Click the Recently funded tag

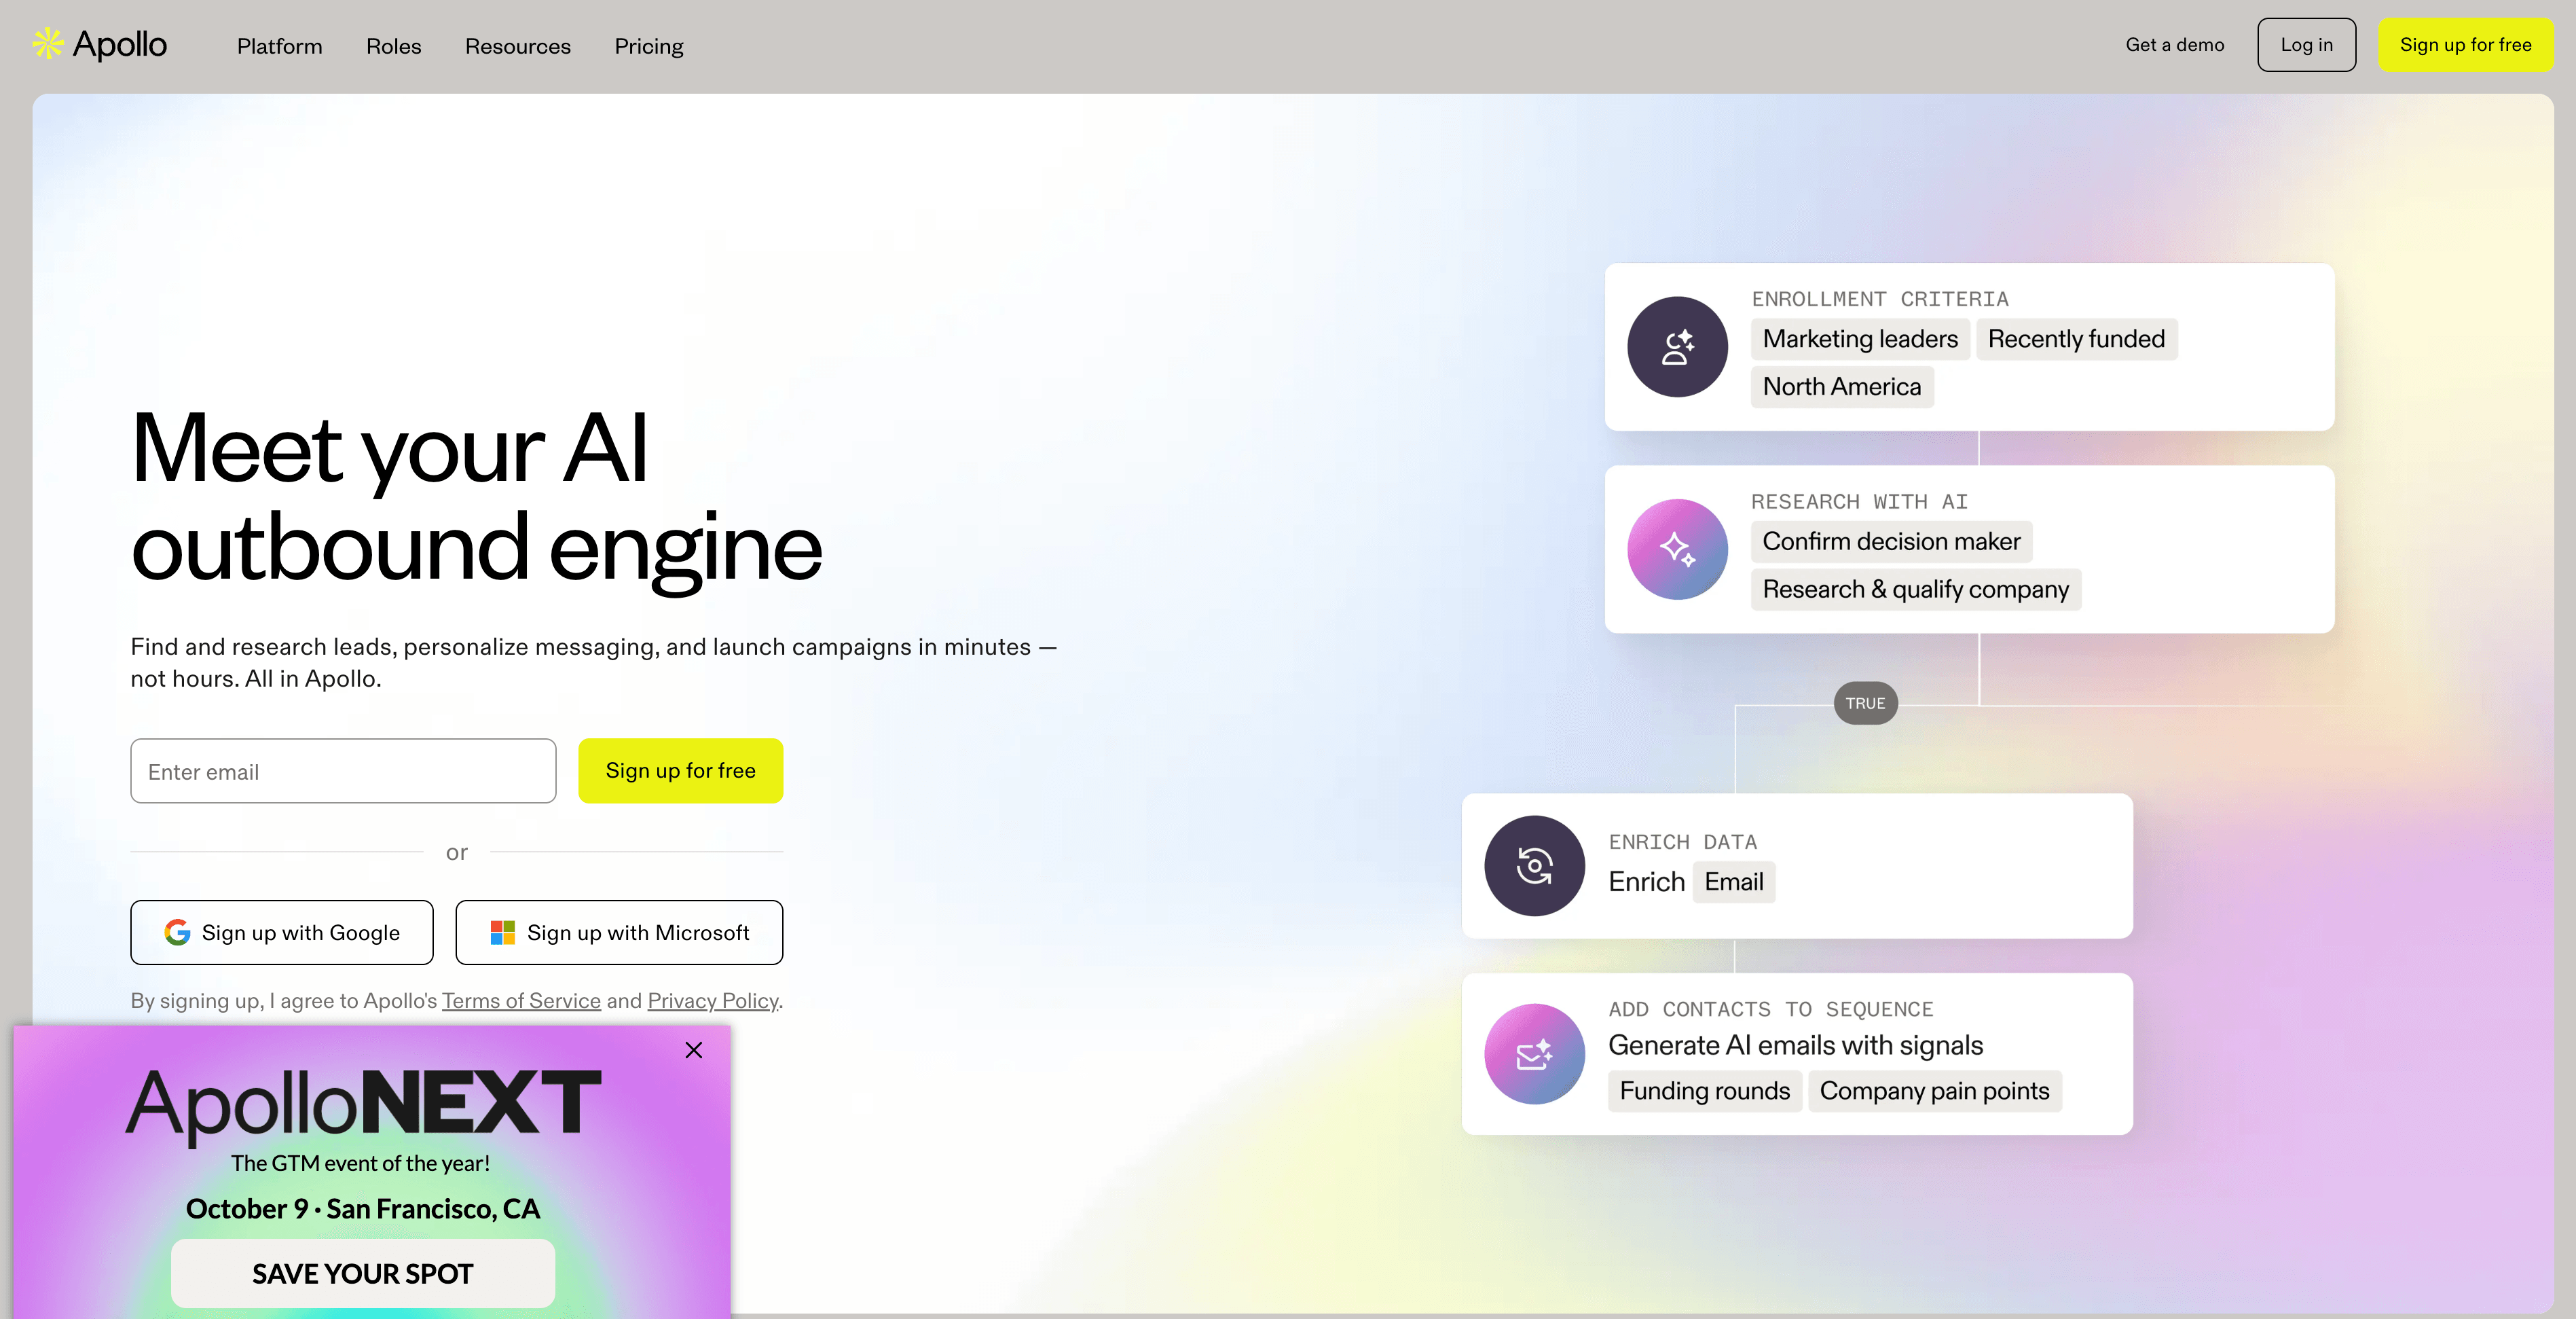2076,339
